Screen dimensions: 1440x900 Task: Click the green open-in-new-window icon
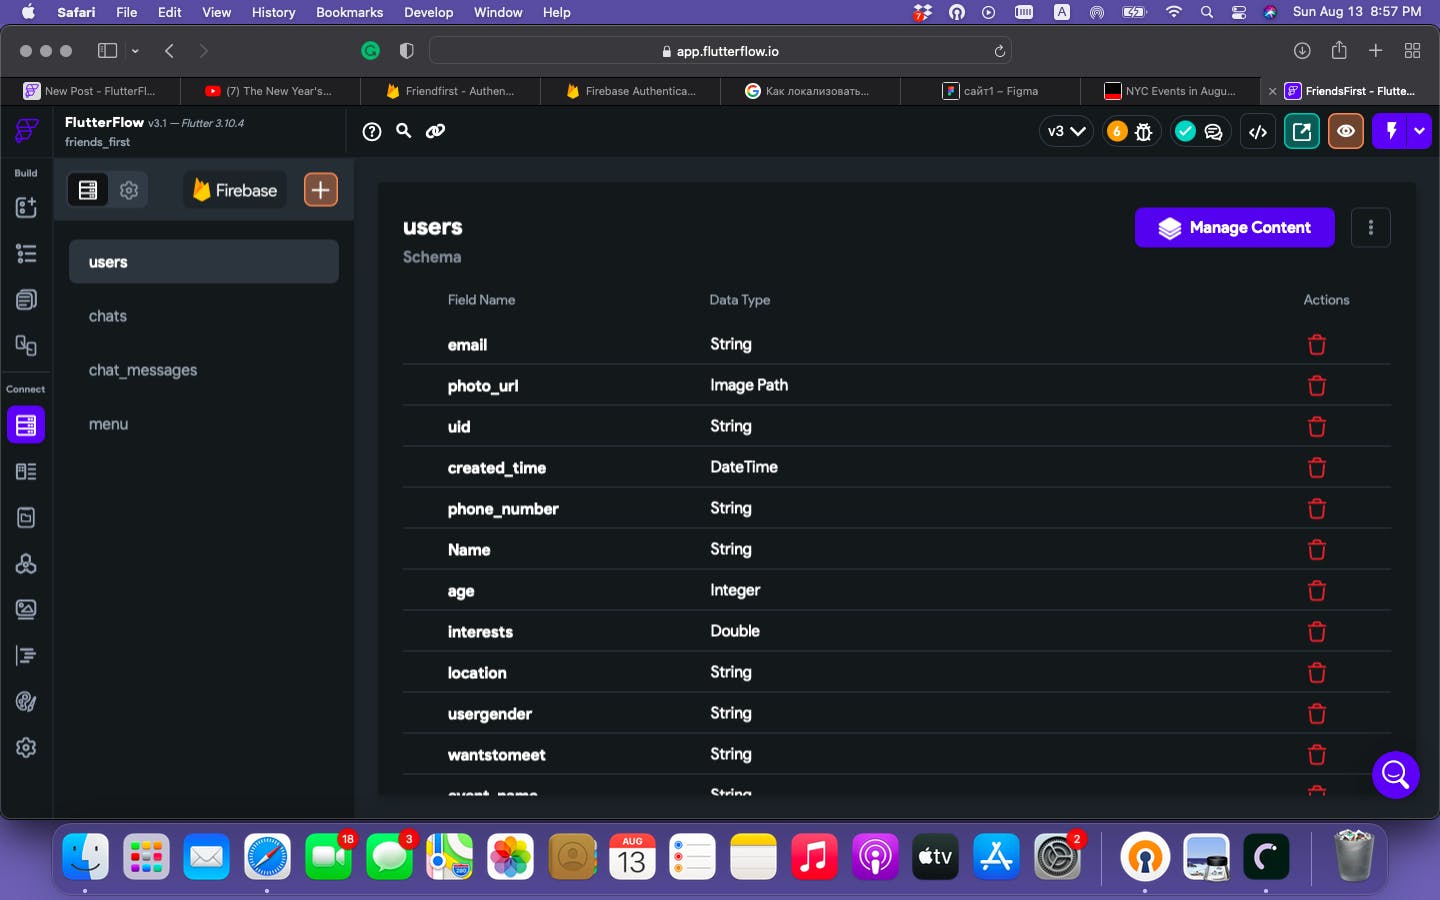click(x=1302, y=131)
